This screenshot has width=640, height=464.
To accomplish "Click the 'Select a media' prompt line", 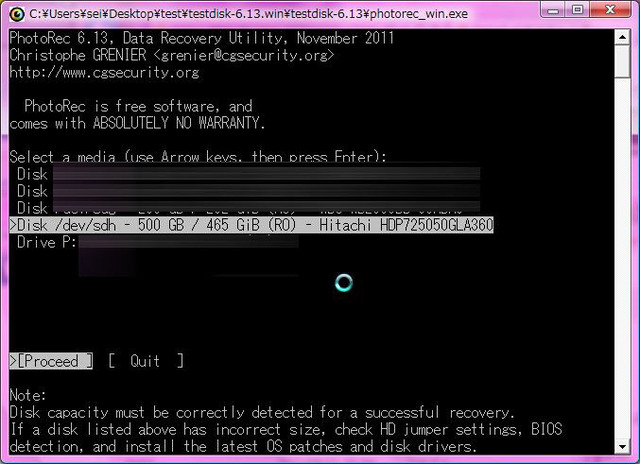I will pos(198,157).
